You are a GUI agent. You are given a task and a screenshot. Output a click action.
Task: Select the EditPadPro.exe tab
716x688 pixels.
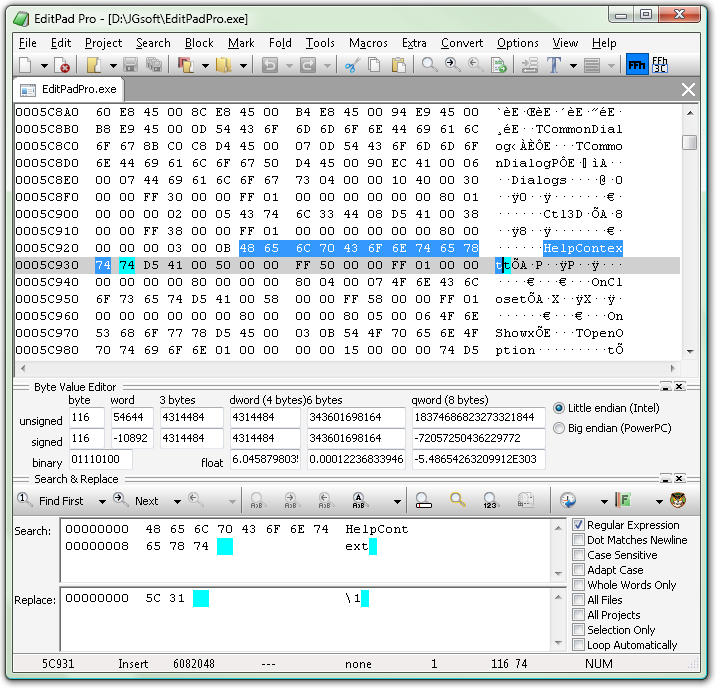[x=68, y=89]
